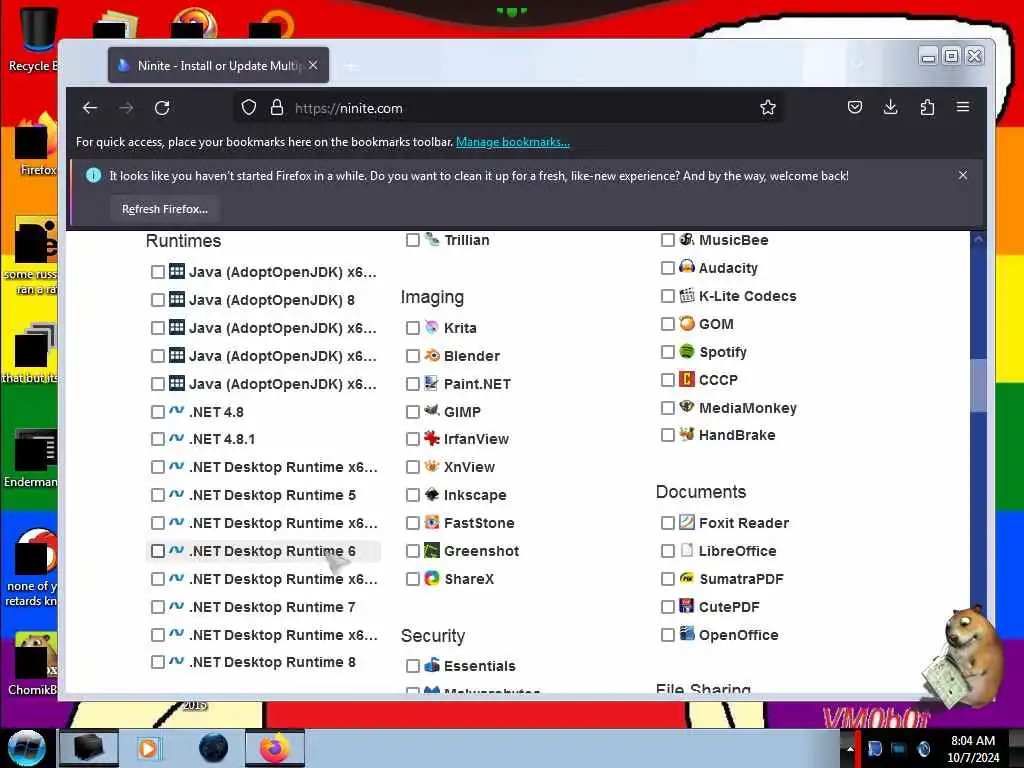Bookmark this page with the star icon
The height and width of the screenshot is (768, 1024).
[x=768, y=108]
